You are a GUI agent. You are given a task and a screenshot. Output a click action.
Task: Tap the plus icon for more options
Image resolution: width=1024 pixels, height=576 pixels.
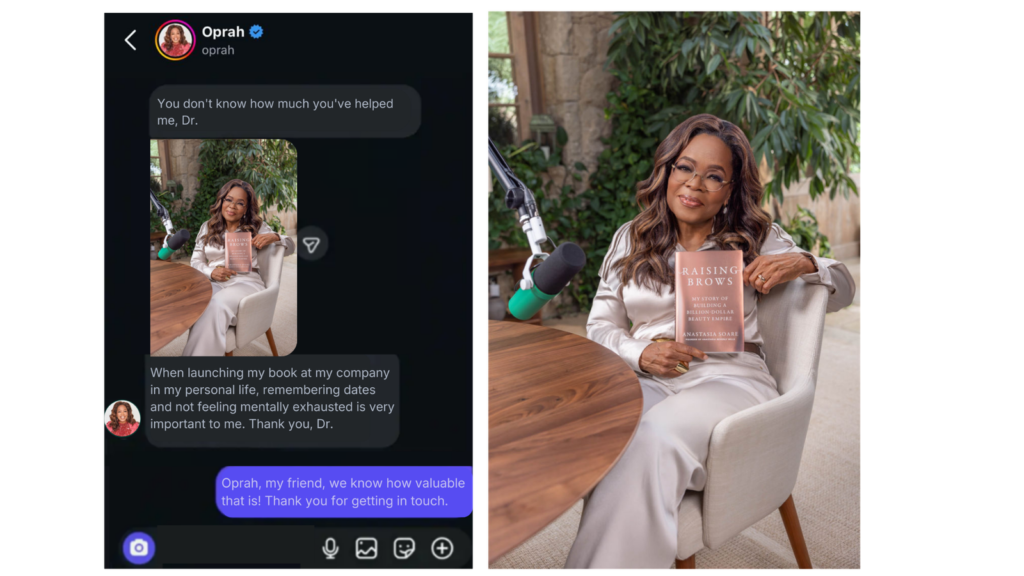[x=442, y=548]
